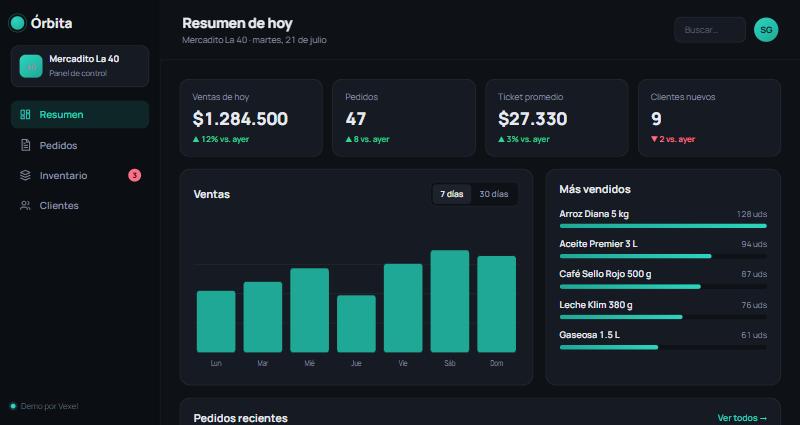800x425 pixels.
Task: Click the Aceite Premier 3 L product name
Action: click(x=598, y=244)
